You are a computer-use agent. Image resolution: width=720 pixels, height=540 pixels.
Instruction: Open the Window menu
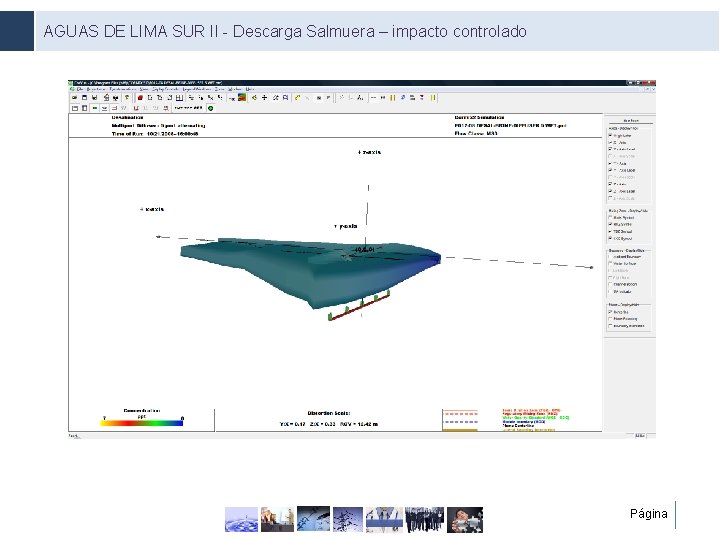[235, 89]
